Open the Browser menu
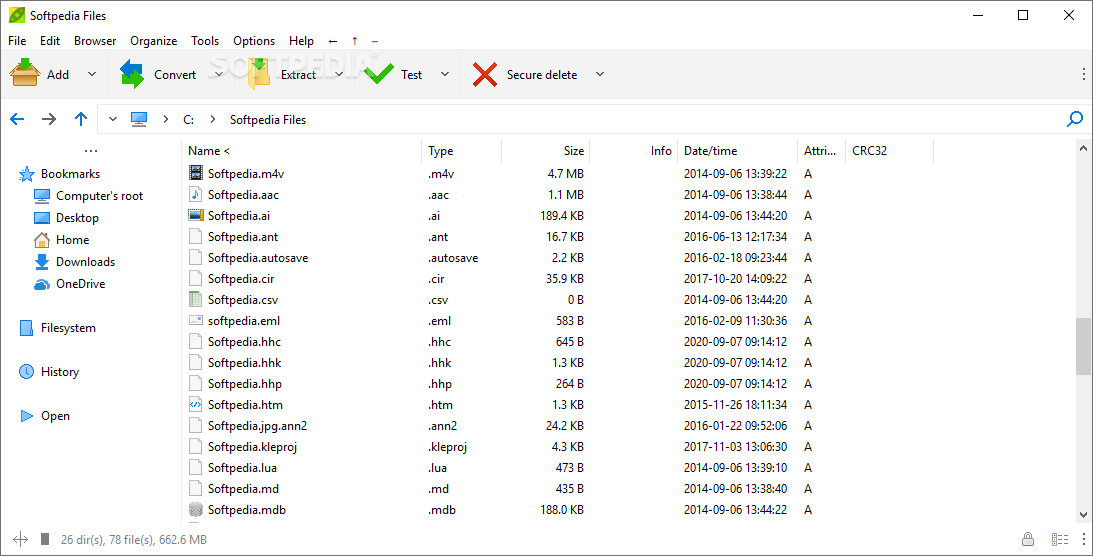The height and width of the screenshot is (556, 1093). pyautogui.click(x=95, y=41)
